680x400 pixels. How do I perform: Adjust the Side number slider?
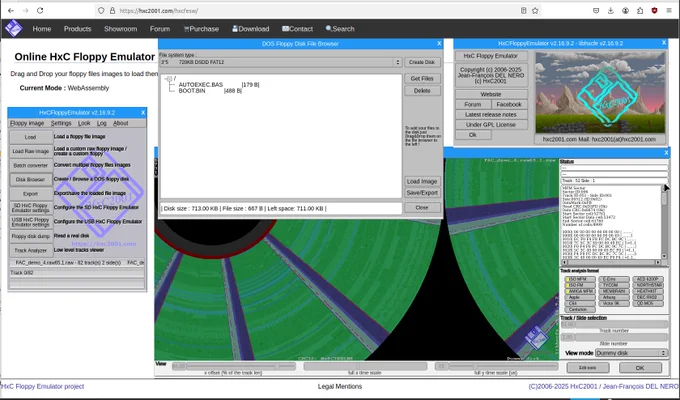click(x=614, y=337)
